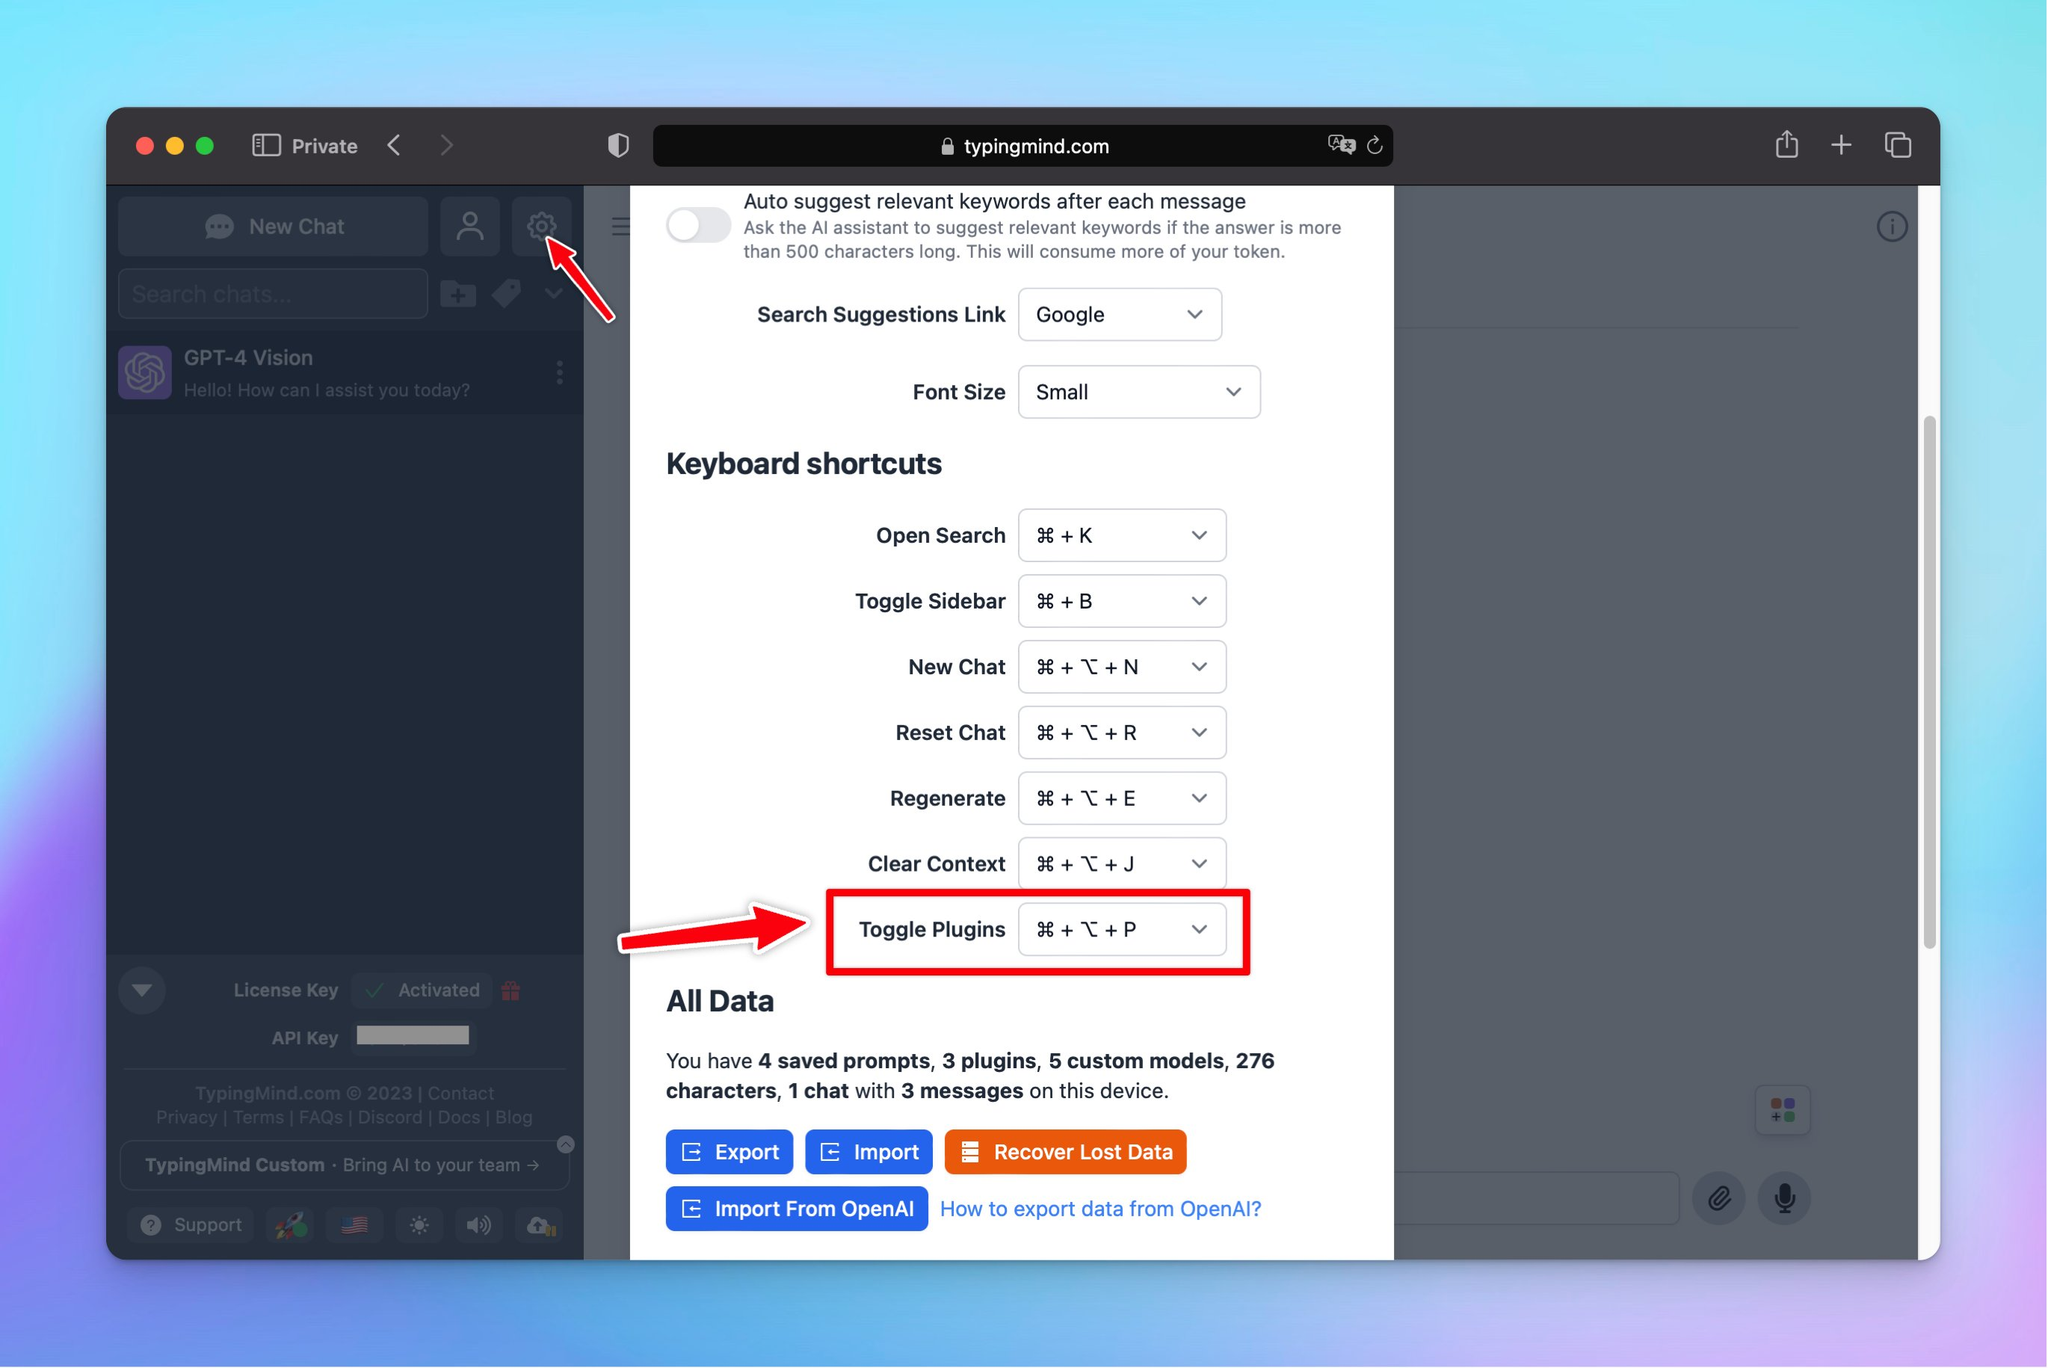Image resolution: width=2048 pixels, height=1368 pixels.
Task: Enable the auto keyword suggestion toggle
Action: coord(696,226)
